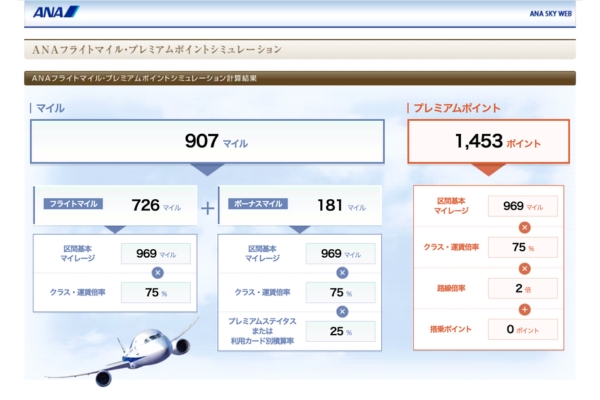Click the multiply icon above premium 路線倍率 row
600x400 pixels.
[x=524, y=268]
